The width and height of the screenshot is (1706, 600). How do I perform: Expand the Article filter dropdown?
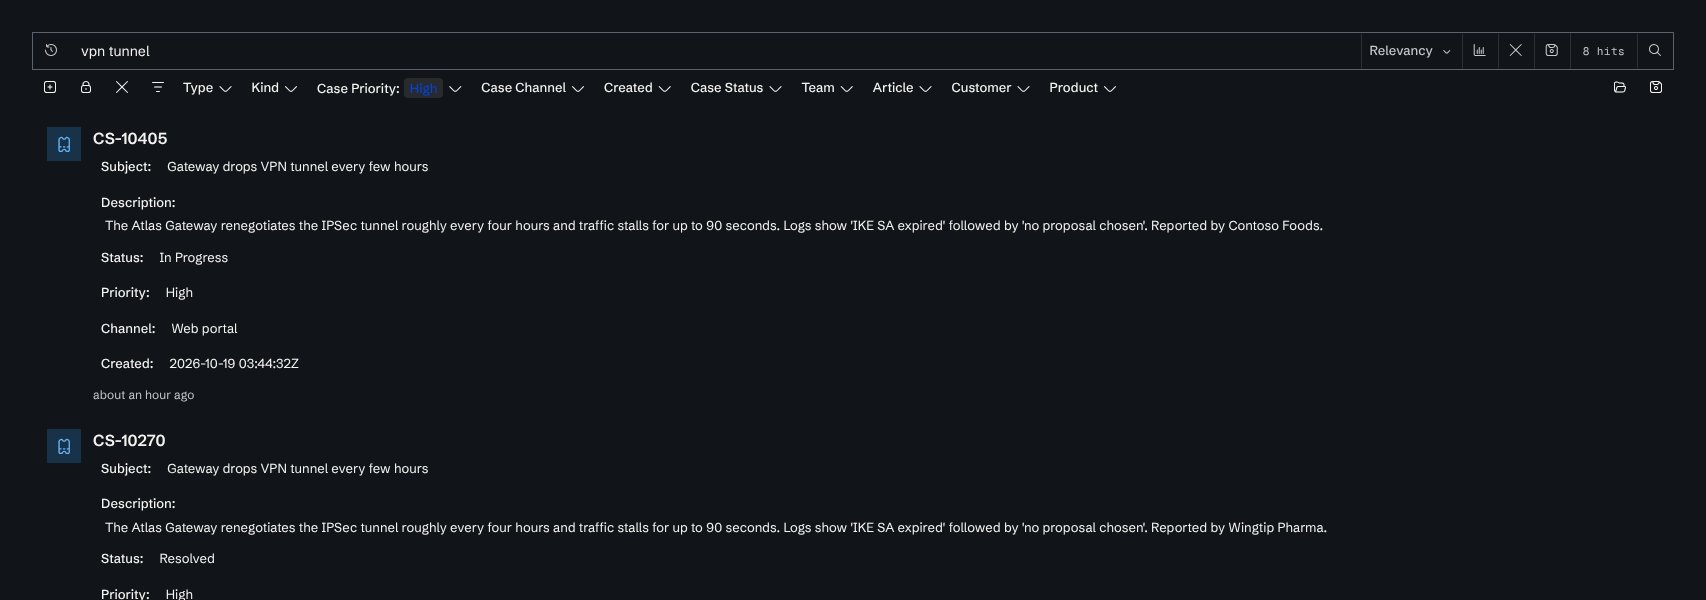click(x=902, y=88)
